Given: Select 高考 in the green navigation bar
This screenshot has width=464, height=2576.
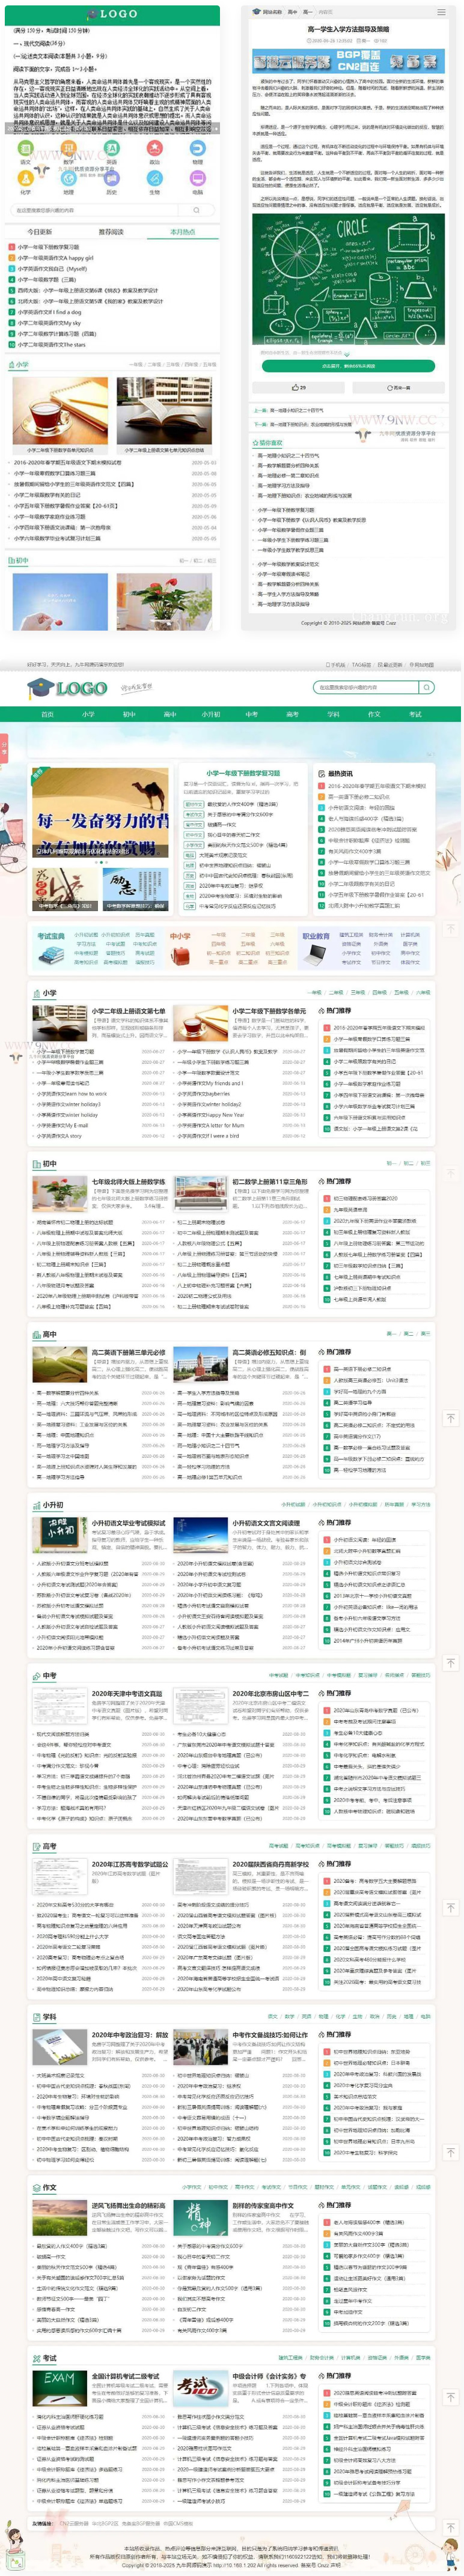Looking at the screenshot, I should point(292,714).
